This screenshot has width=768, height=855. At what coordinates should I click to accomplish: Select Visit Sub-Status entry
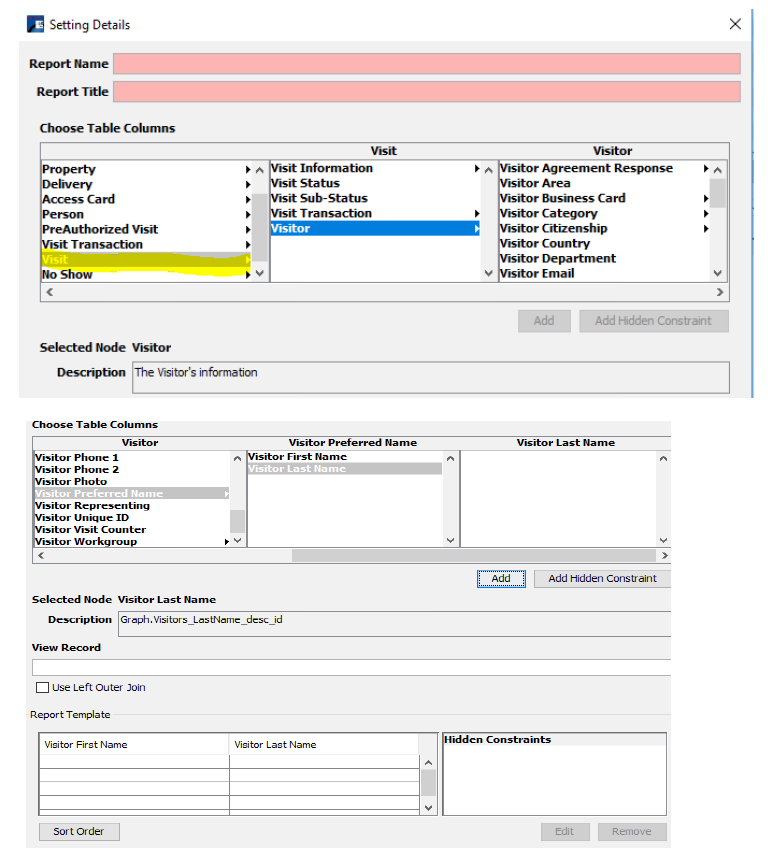coord(320,198)
